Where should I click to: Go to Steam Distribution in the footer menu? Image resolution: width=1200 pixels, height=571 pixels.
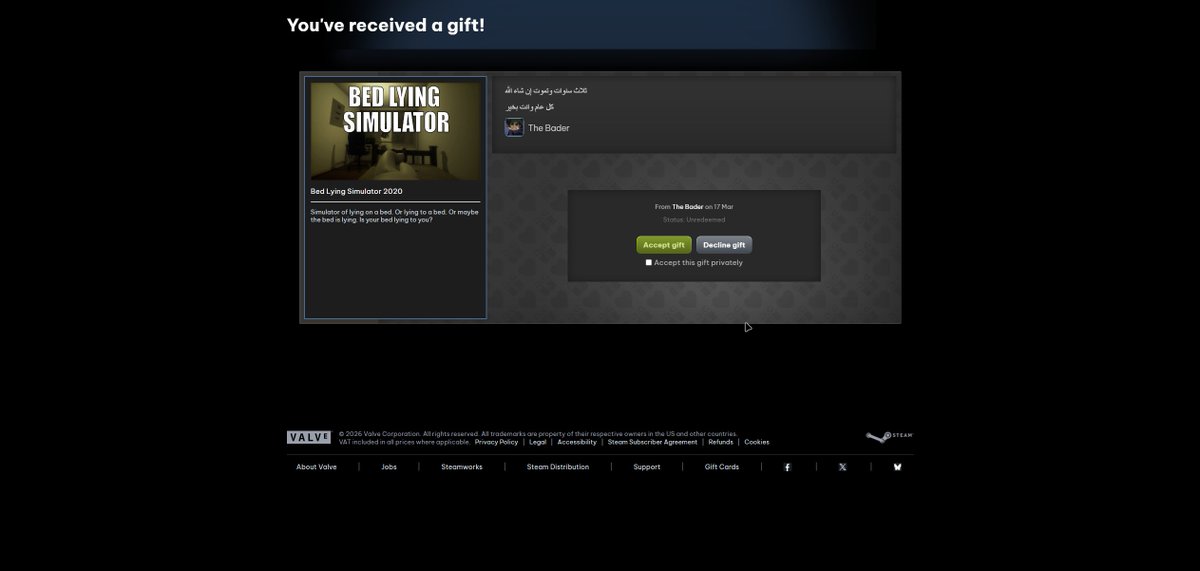[558, 467]
